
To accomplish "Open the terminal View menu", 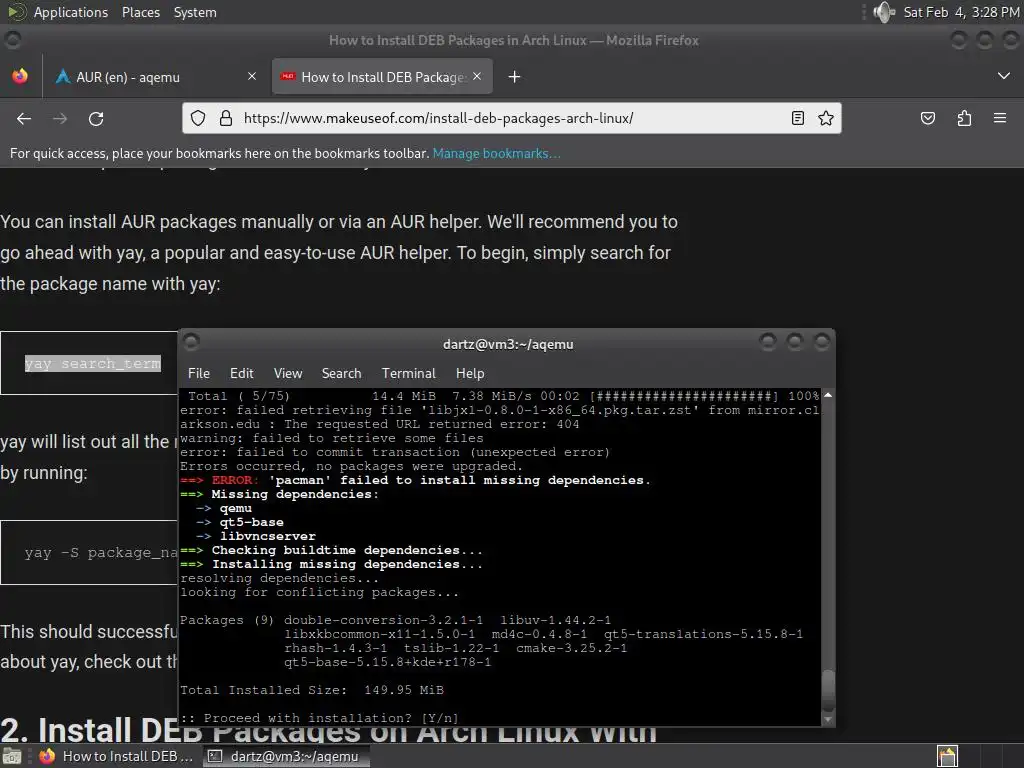I will [288, 374].
